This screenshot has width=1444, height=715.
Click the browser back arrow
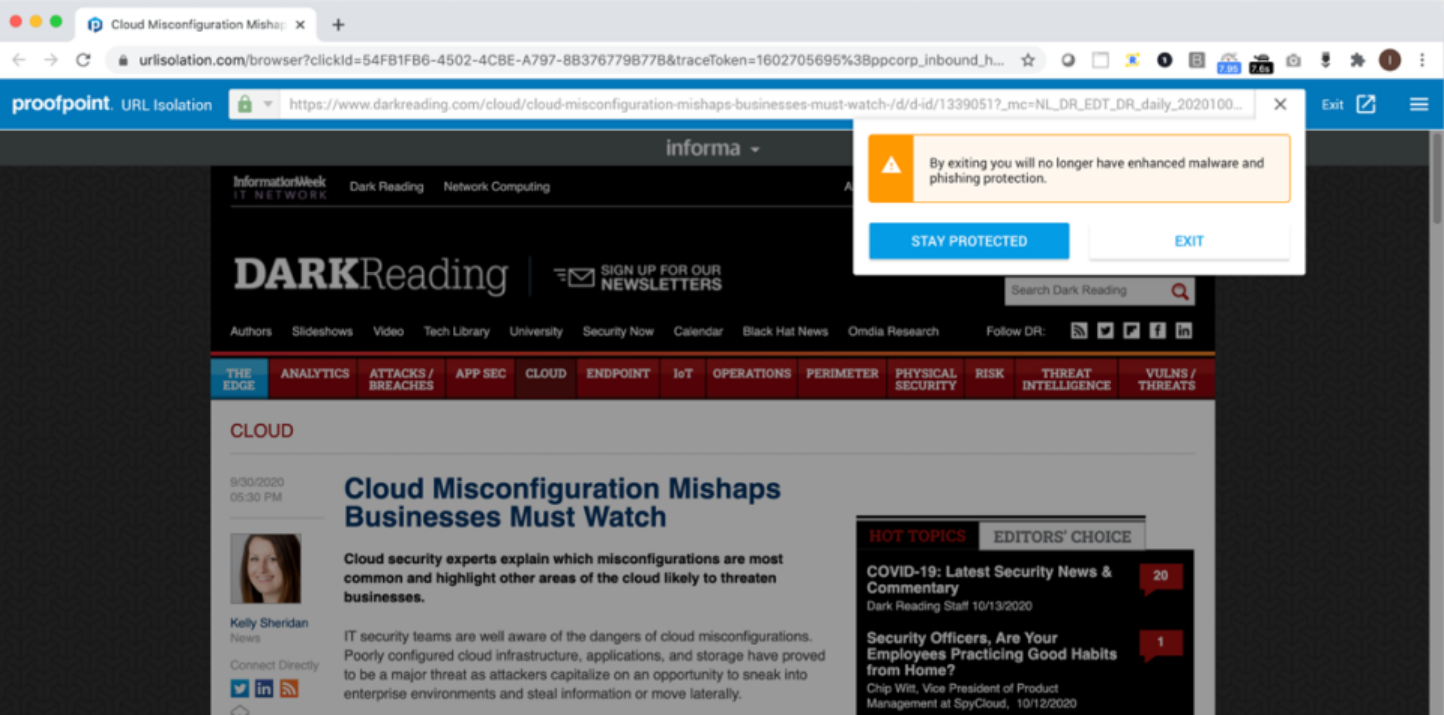[x=18, y=60]
